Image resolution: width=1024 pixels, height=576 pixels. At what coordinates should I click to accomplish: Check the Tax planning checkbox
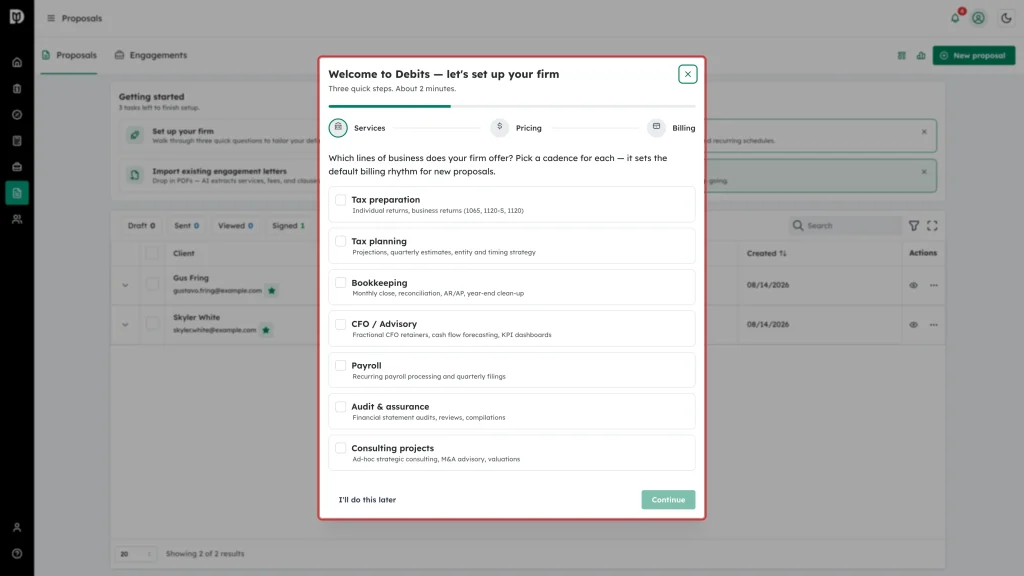pyautogui.click(x=340, y=241)
